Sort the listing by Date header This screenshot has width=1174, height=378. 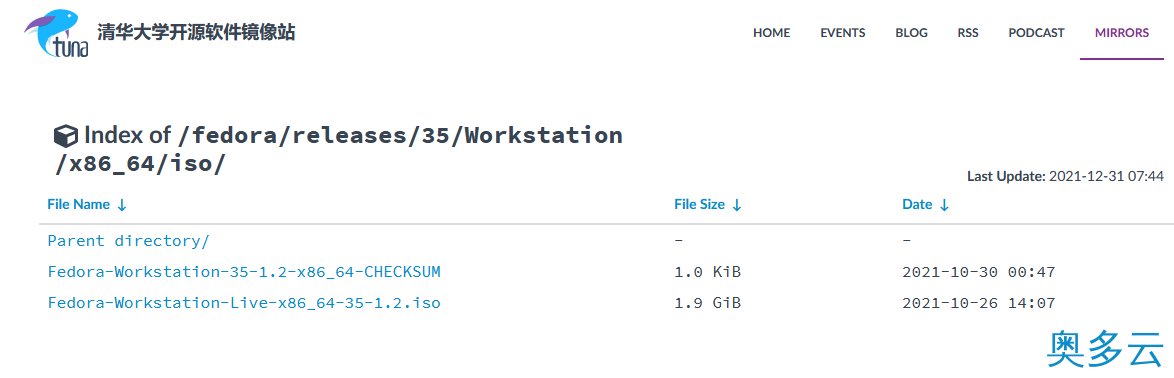click(917, 204)
